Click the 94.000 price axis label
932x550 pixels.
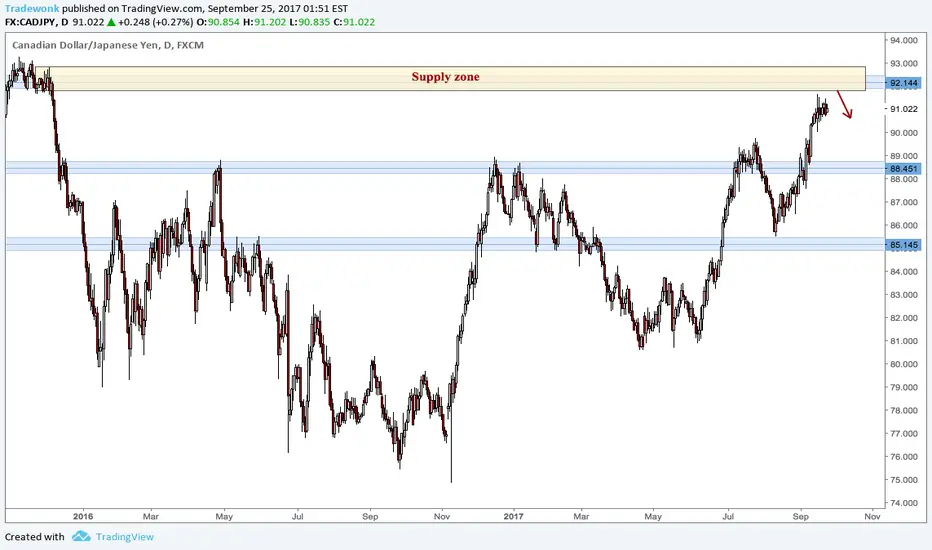903,40
